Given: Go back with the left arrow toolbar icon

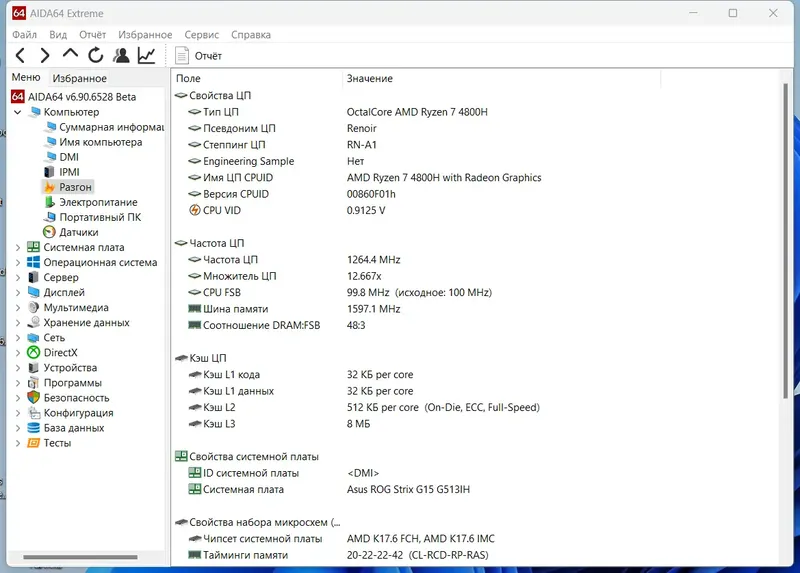Looking at the screenshot, I should (x=20, y=55).
